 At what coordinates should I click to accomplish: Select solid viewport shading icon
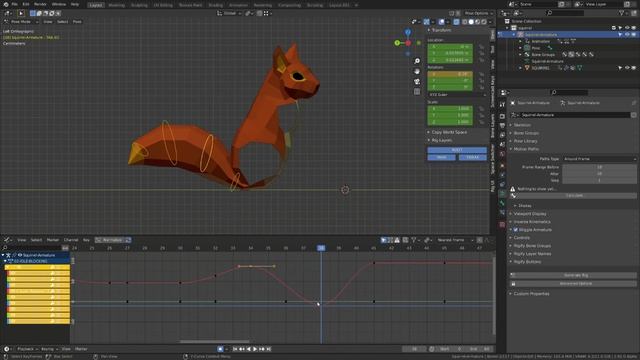pos(471,22)
